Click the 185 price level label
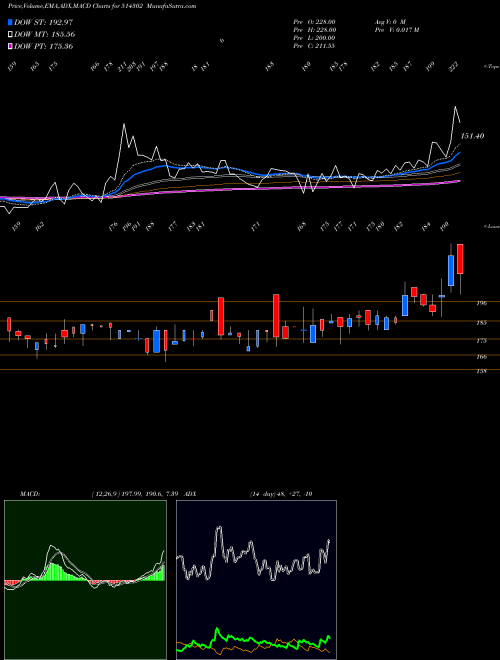The width and height of the screenshot is (500, 660). tap(482, 323)
